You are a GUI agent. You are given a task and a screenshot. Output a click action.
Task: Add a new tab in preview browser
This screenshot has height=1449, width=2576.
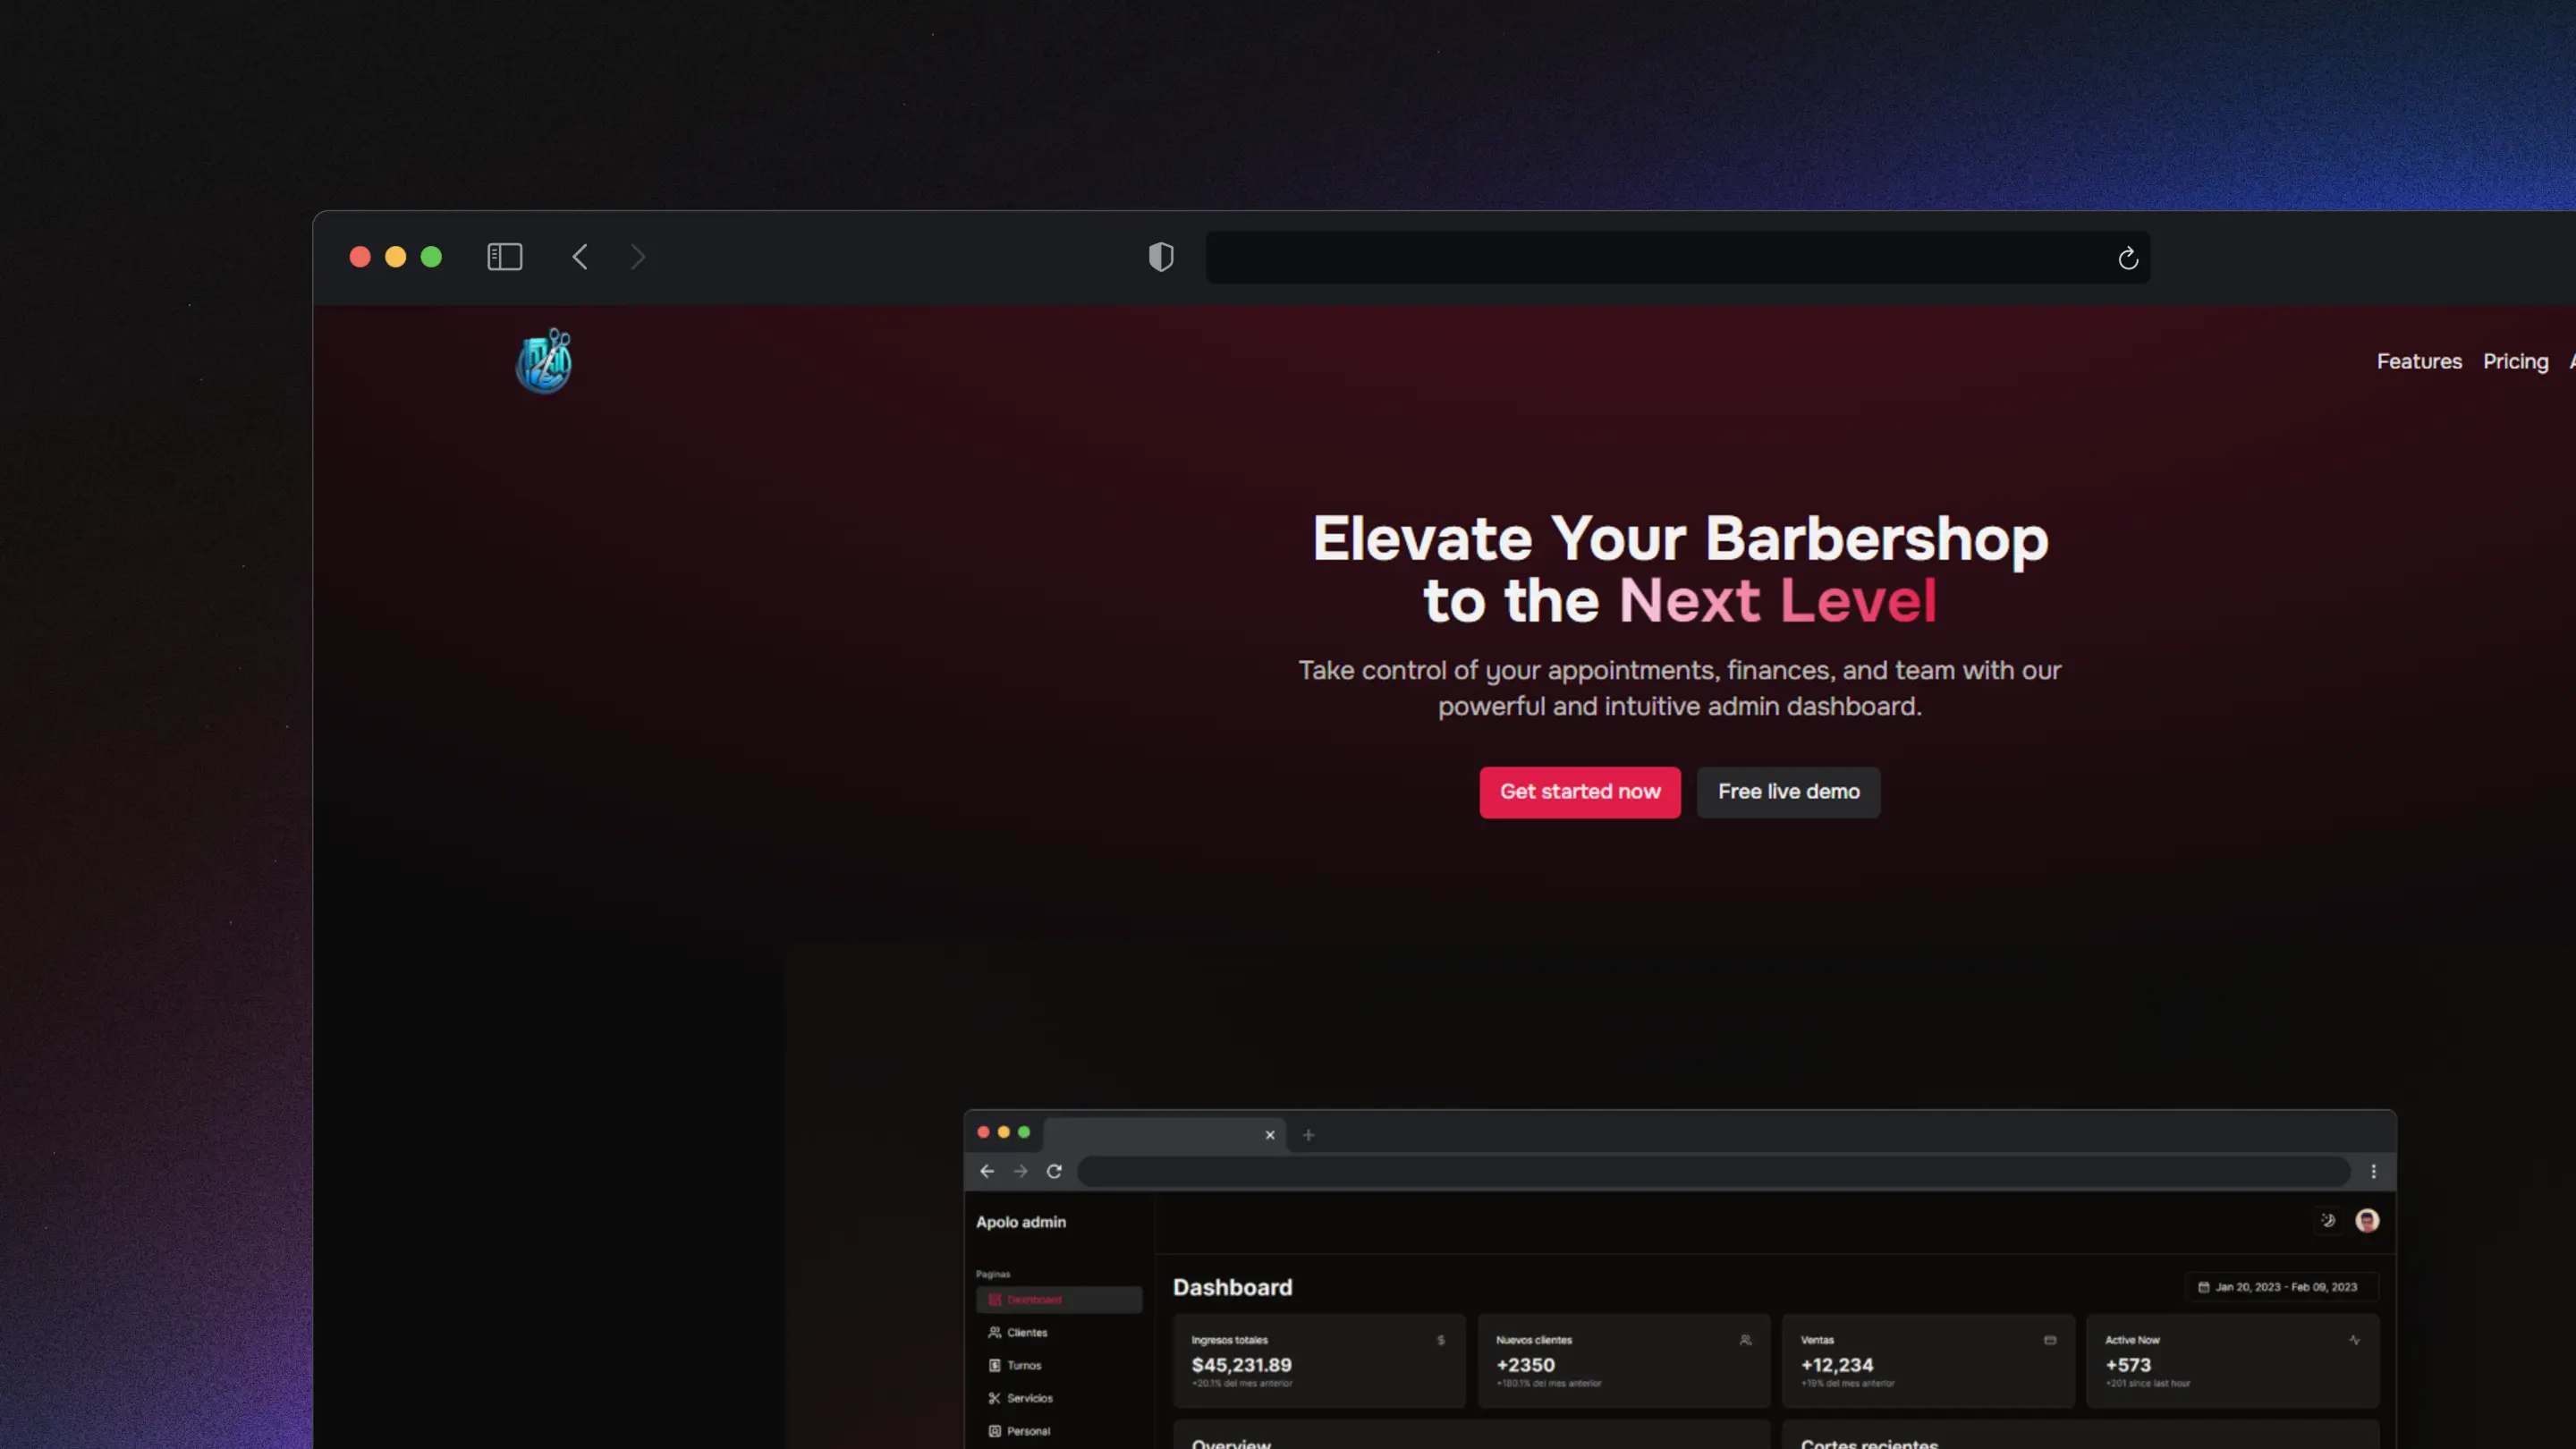(x=1308, y=1135)
